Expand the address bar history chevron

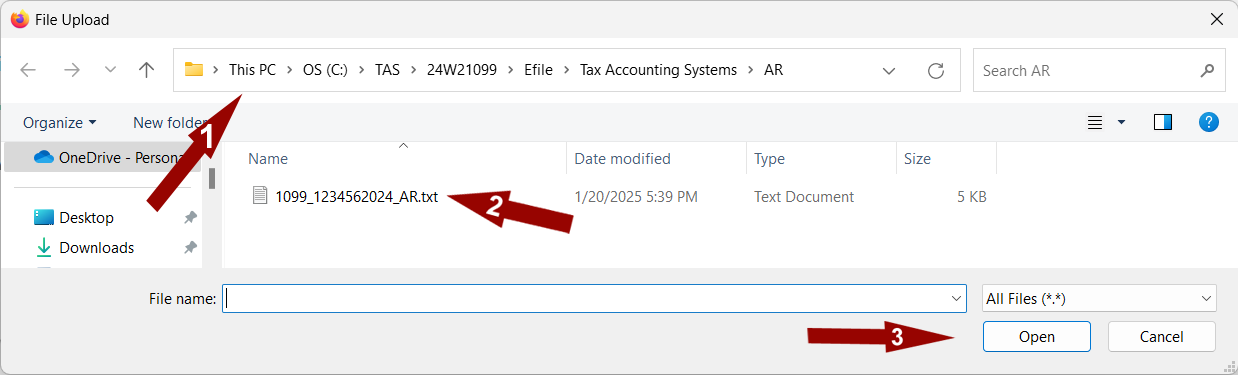[x=888, y=71]
